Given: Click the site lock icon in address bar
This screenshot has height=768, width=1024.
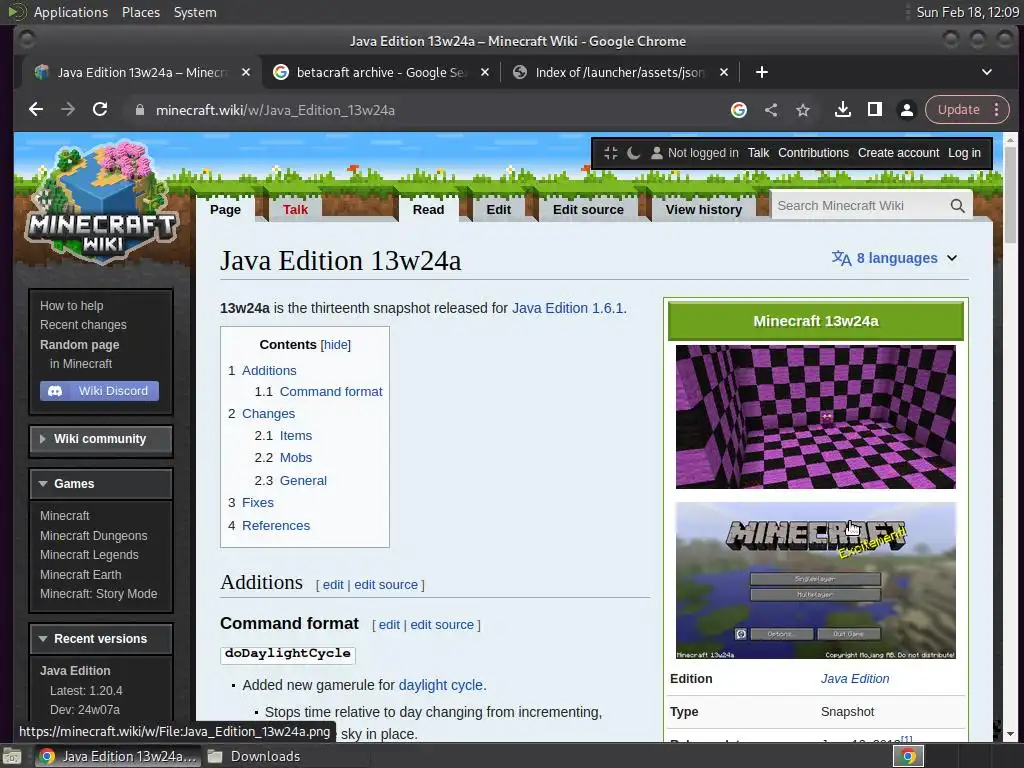Looking at the screenshot, I should 139,110.
